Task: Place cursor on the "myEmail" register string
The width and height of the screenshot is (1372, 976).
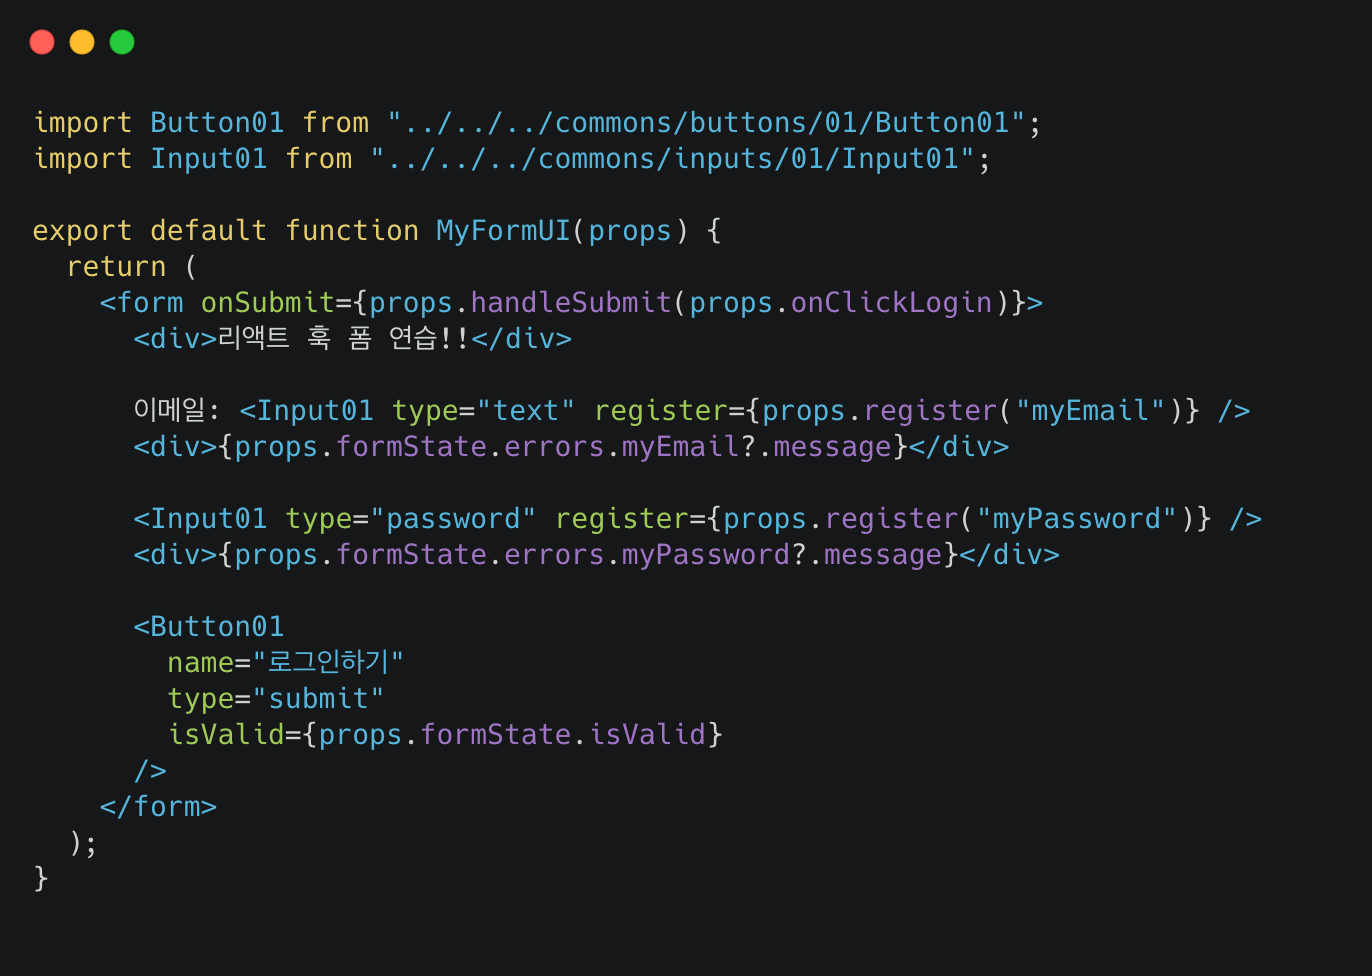Action: click(1091, 411)
